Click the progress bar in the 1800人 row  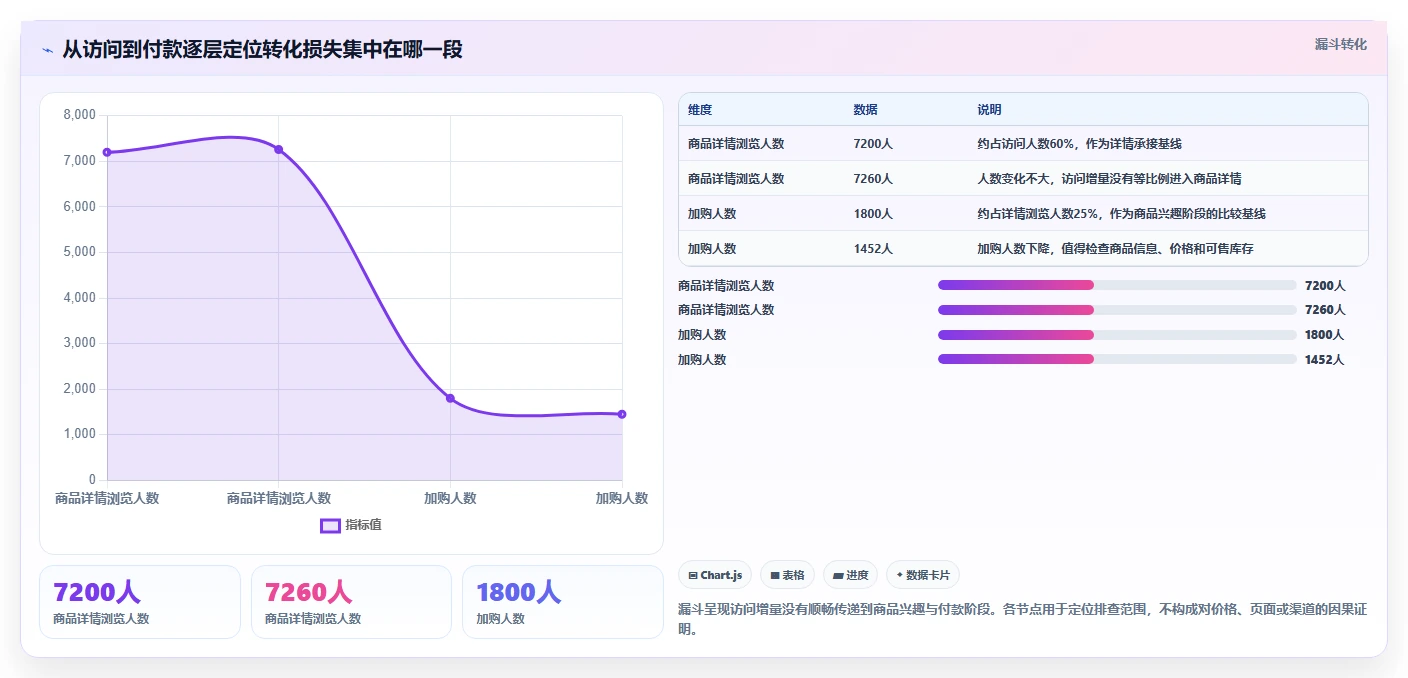(x=1117, y=335)
